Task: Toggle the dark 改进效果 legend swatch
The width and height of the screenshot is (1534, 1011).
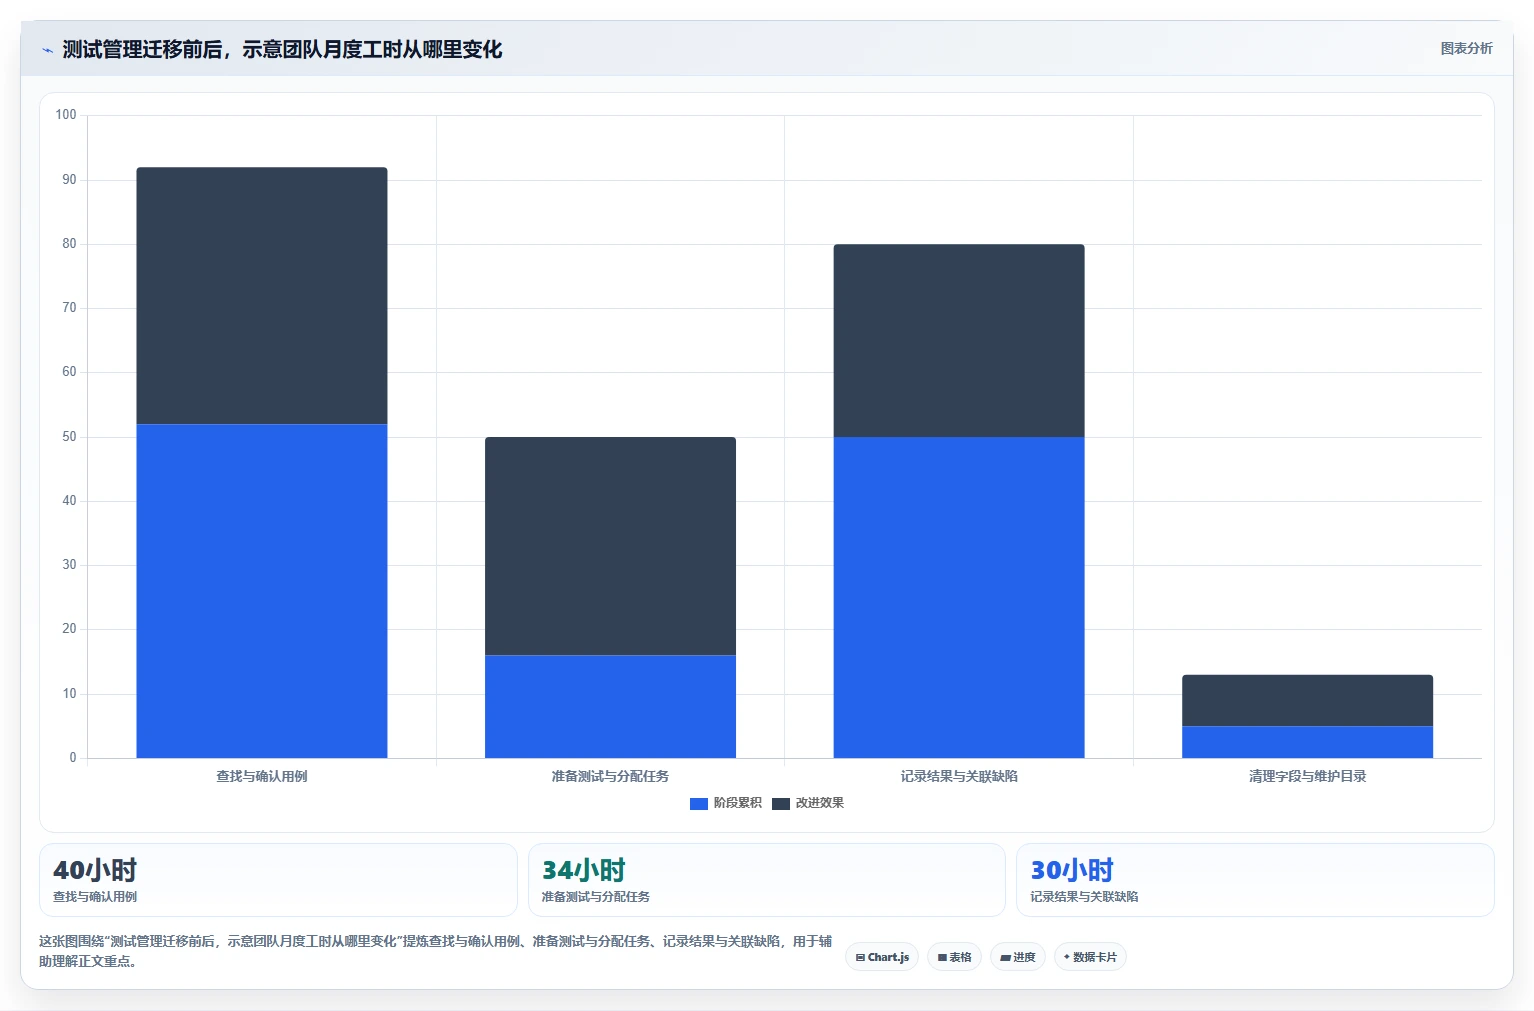Action: click(781, 803)
